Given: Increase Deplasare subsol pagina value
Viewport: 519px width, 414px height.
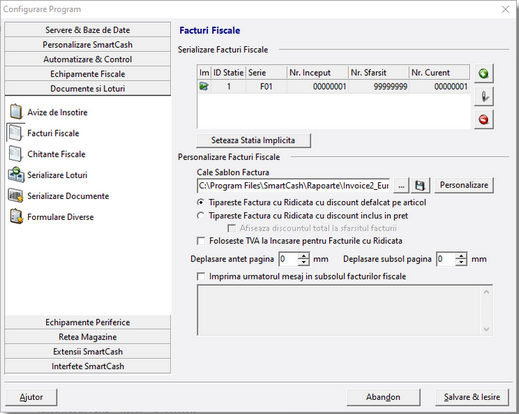Looking at the screenshot, I should click(x=461, y=256).
